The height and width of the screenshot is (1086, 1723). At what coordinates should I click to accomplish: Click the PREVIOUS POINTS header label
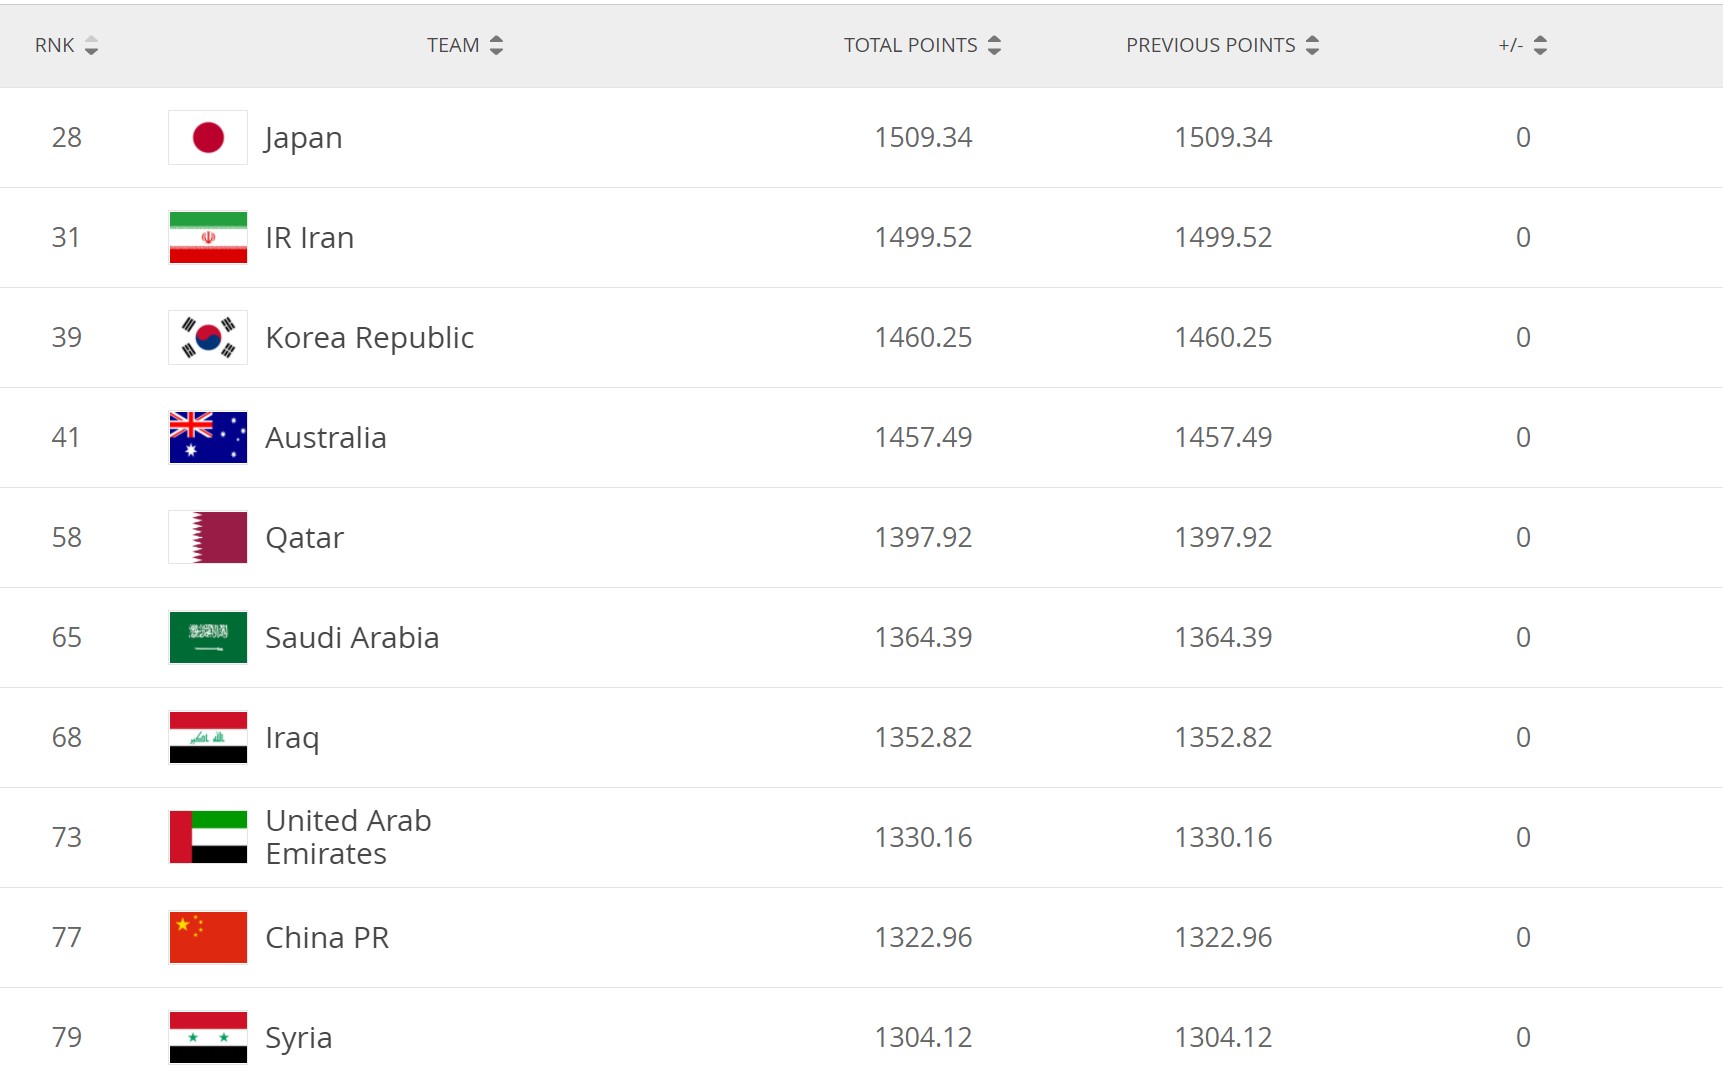pyautogui.click(x=1210, y=45)
